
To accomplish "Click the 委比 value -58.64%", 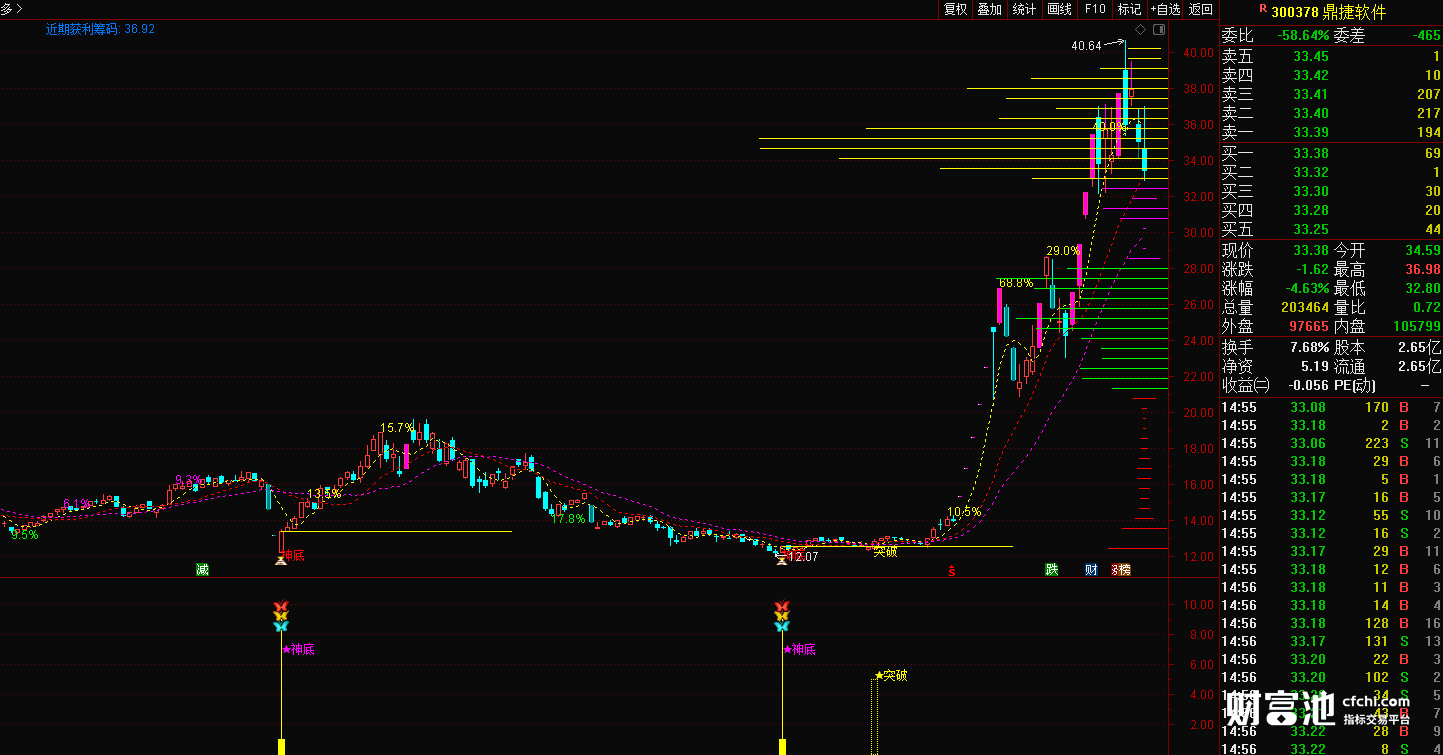I will [x=1304, y=35].
